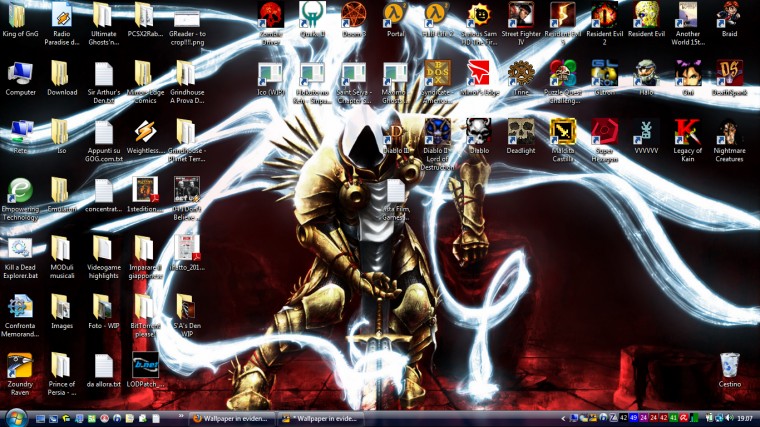The width and height of the screenshot is (760, 427).
Task: Select the Saint Seiya Chapter shortcut
Action: [x=354, y=74]
